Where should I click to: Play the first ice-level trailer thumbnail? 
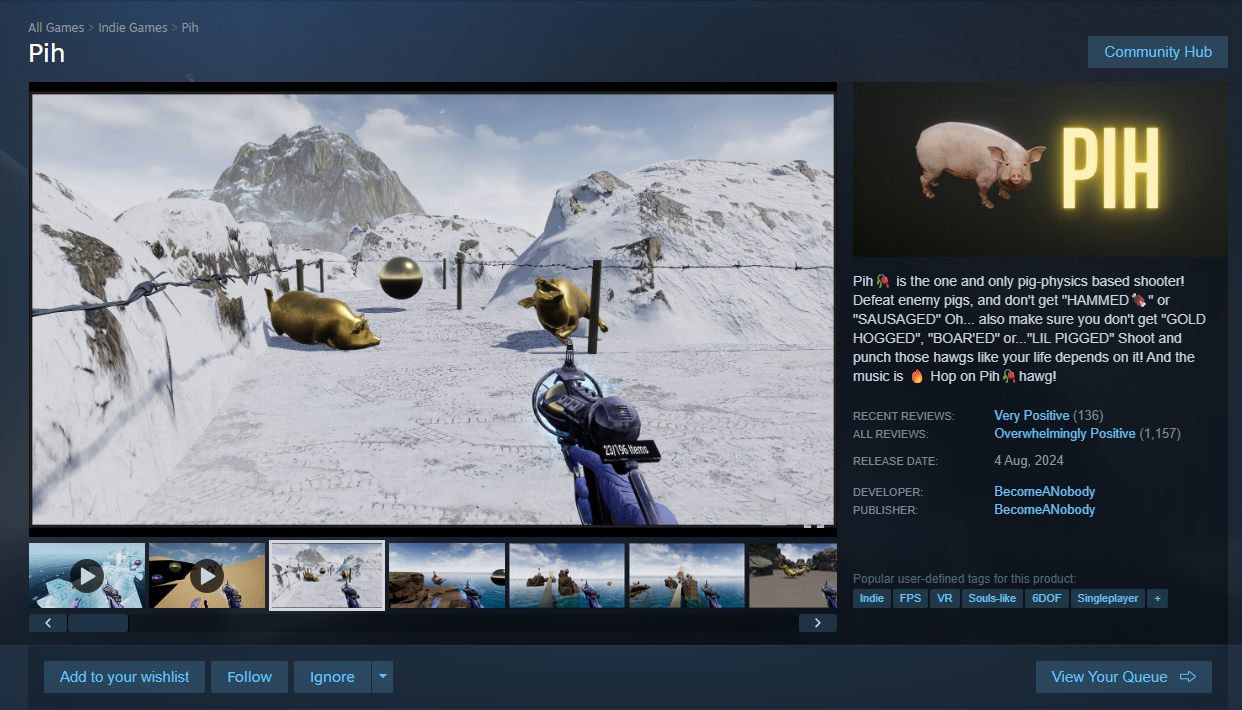click(87, 576)
